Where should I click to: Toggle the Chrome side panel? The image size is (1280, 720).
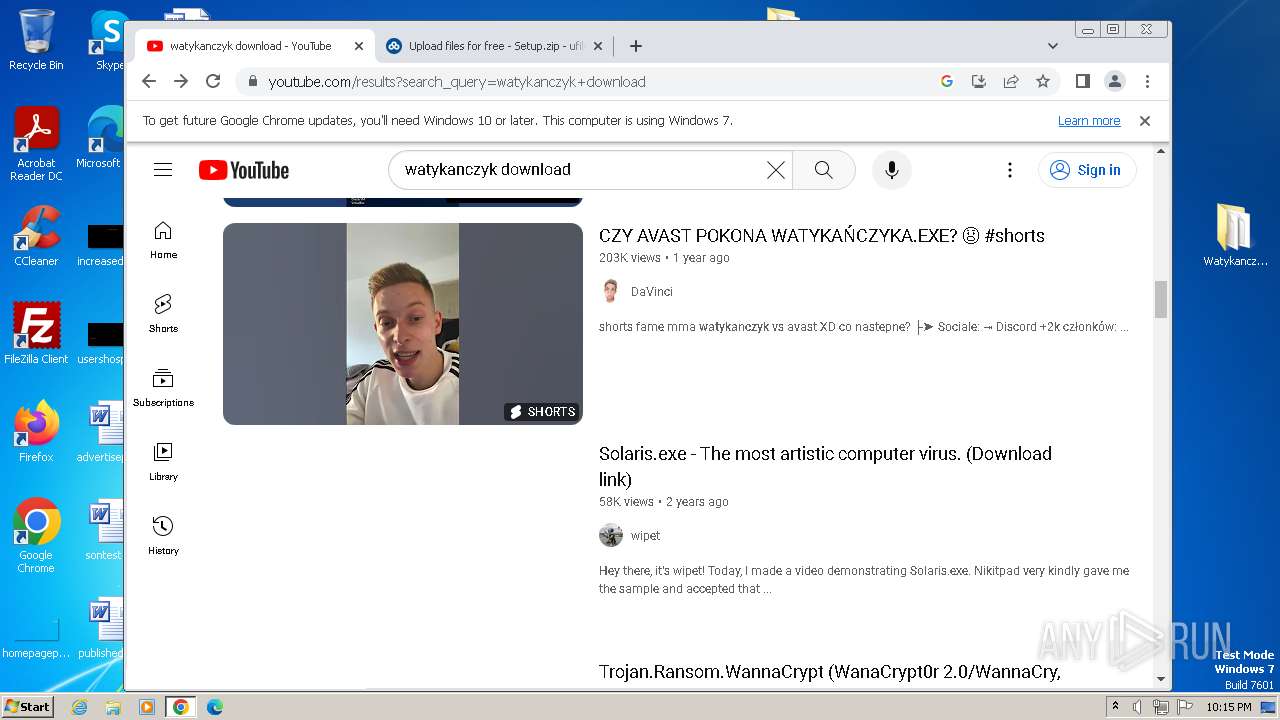point(1082,82)
